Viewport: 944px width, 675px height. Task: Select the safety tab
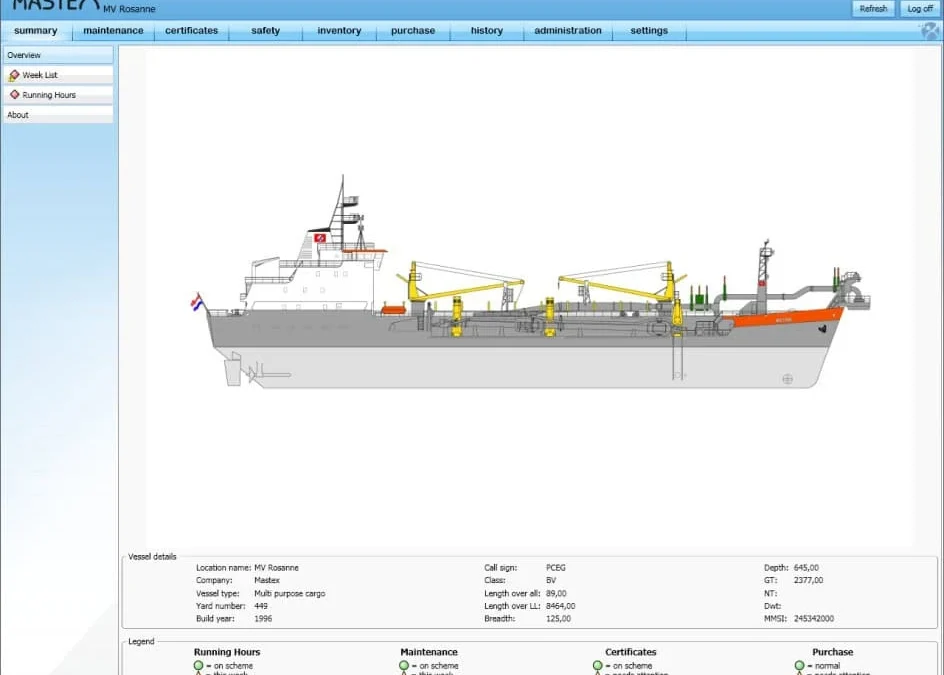click(264, 31)
